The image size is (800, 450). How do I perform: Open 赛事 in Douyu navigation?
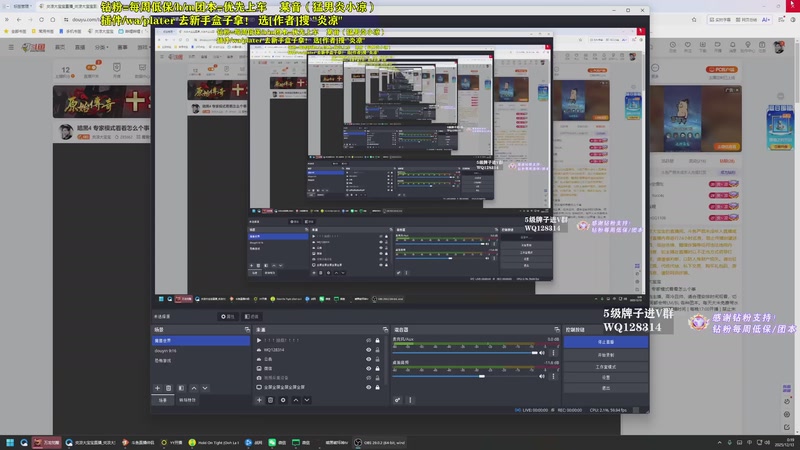[122, 47]
